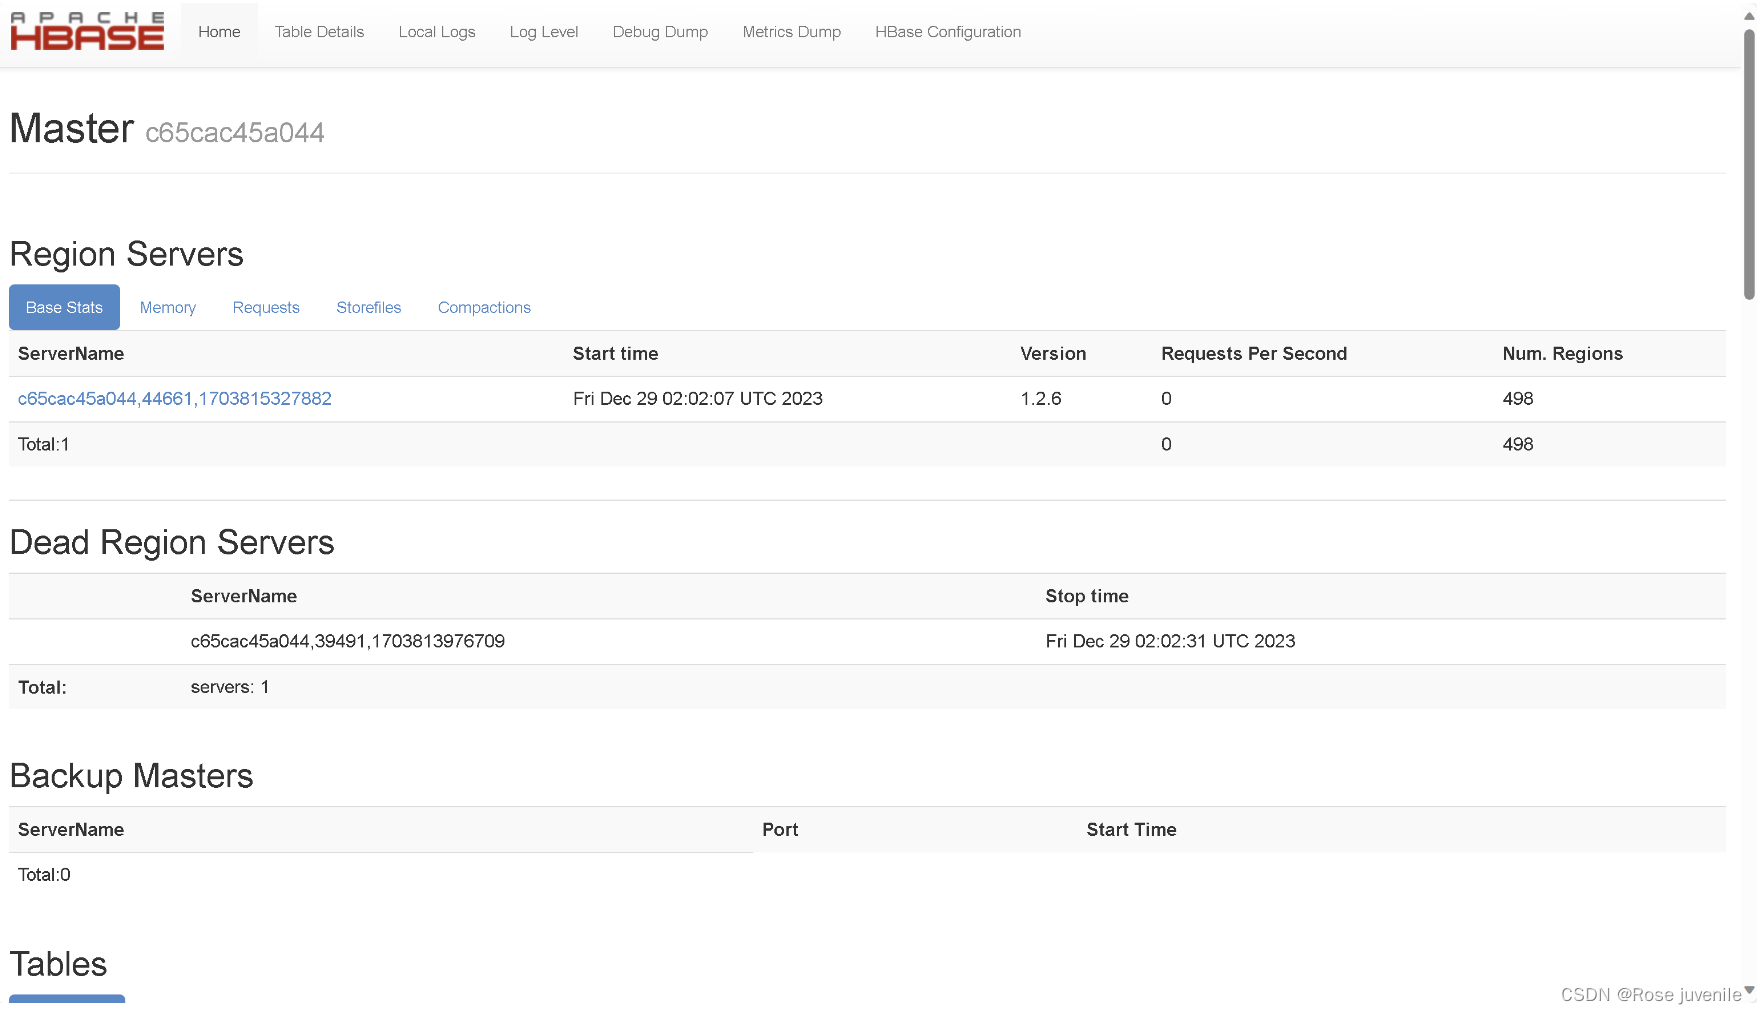Switch to the Memory tab

coord(168,308)
